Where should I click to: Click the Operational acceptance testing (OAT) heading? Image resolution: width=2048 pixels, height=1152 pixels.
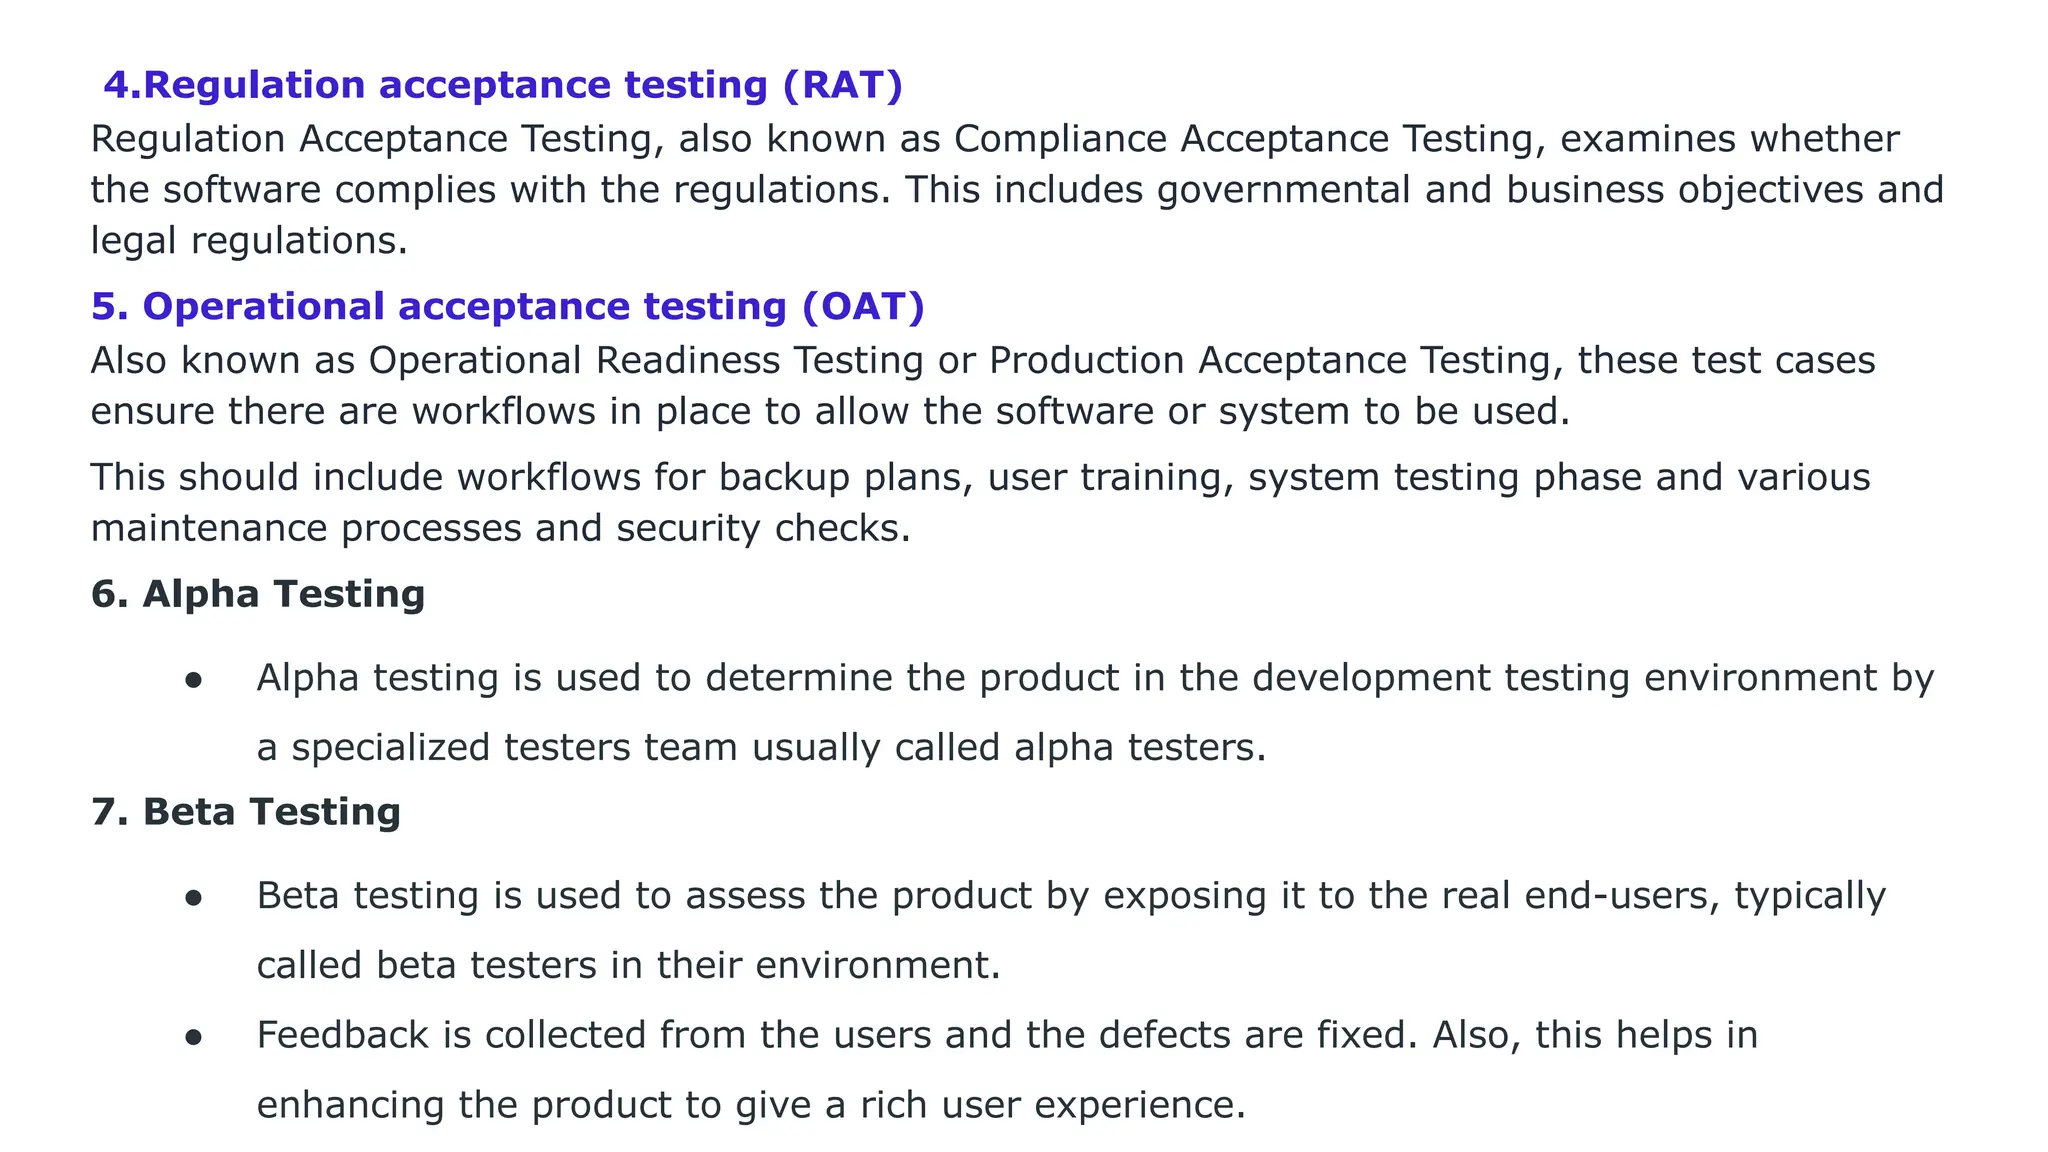[x=508, y=306]
